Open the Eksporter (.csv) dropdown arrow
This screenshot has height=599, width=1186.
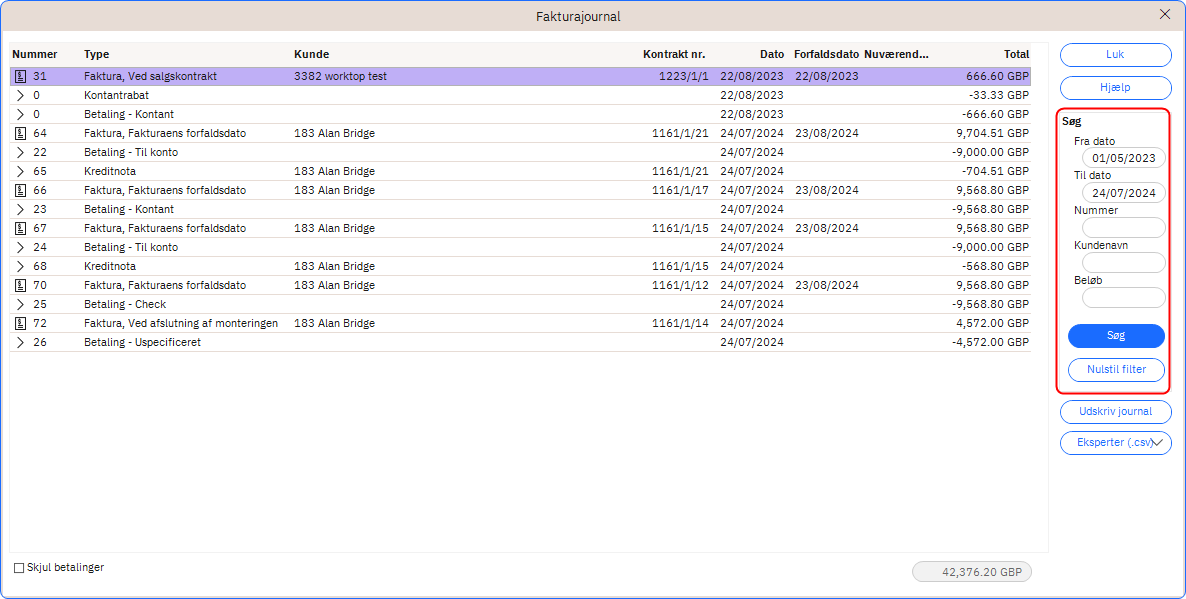tap(1158, 442)
